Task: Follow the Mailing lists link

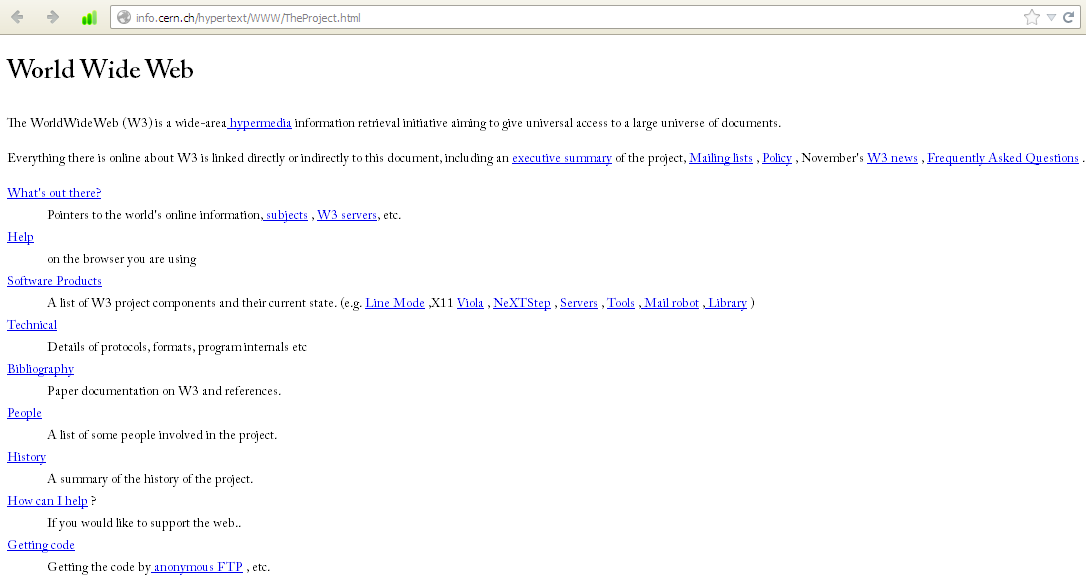Action: coord(721,158)
